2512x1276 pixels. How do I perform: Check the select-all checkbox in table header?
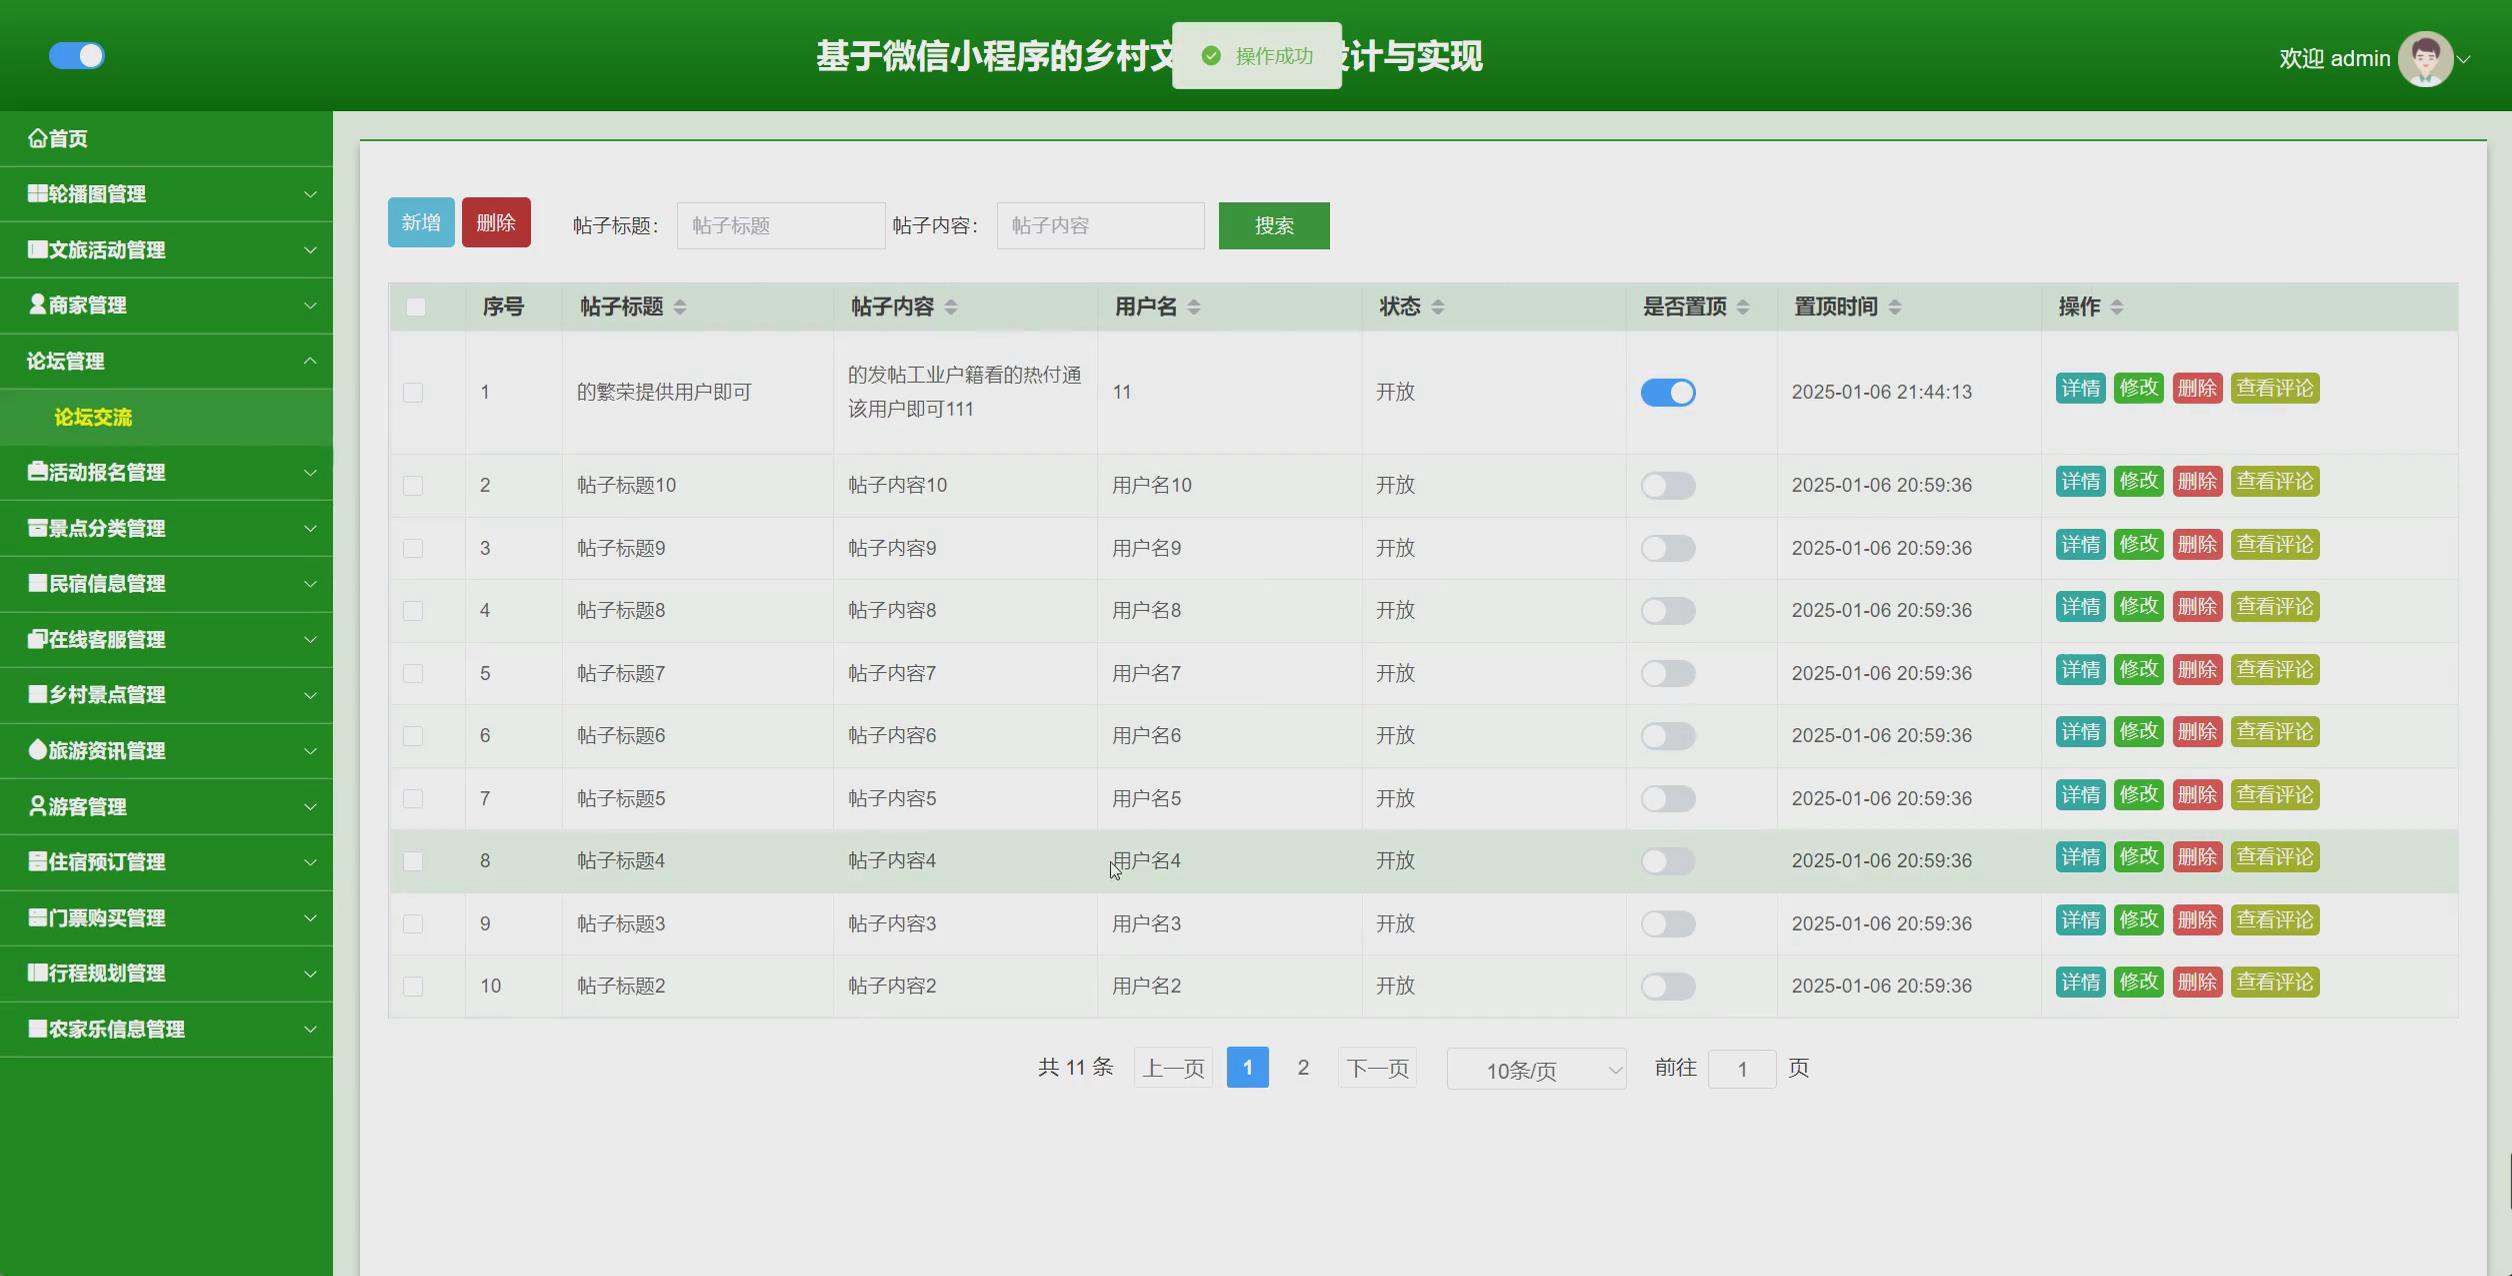pos(416,307)
